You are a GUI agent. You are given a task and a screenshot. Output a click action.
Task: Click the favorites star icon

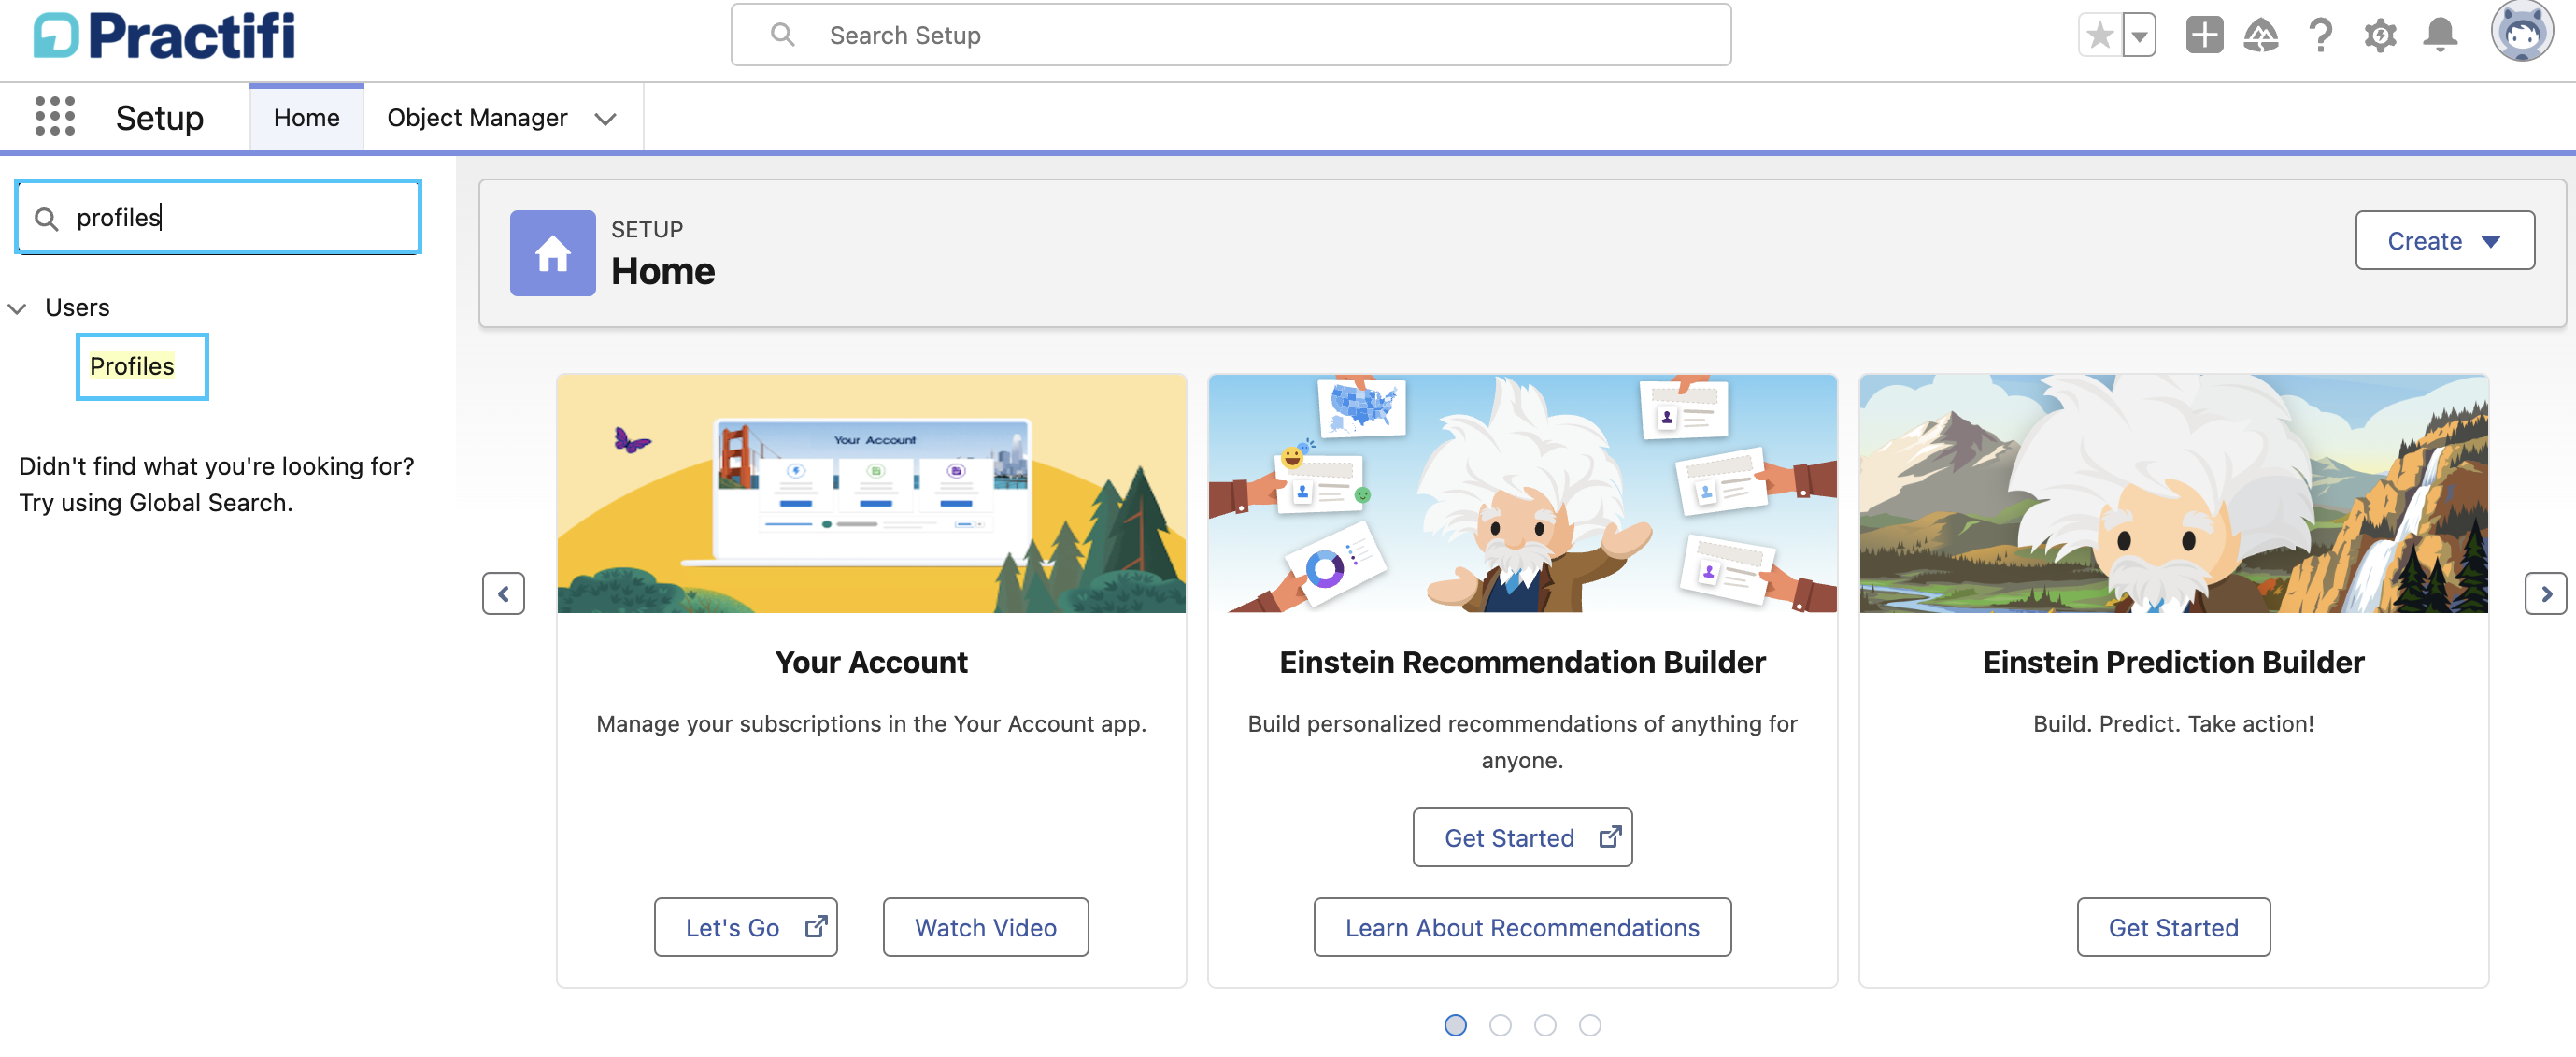tap(2099, 36)
